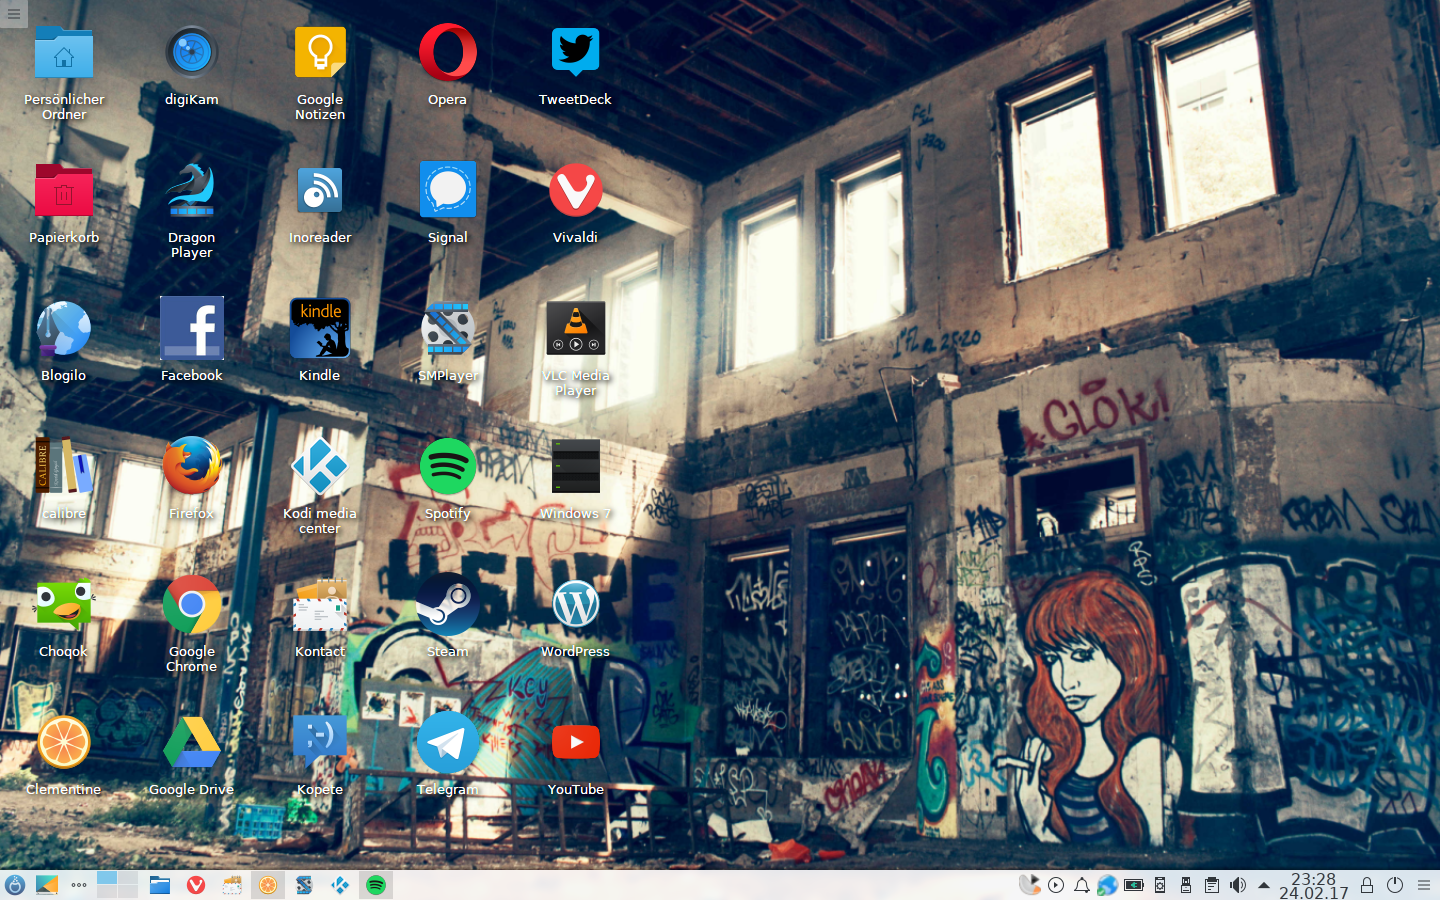
Task: Launch Choqok from the desktop
Action: [x=64, y=605]
